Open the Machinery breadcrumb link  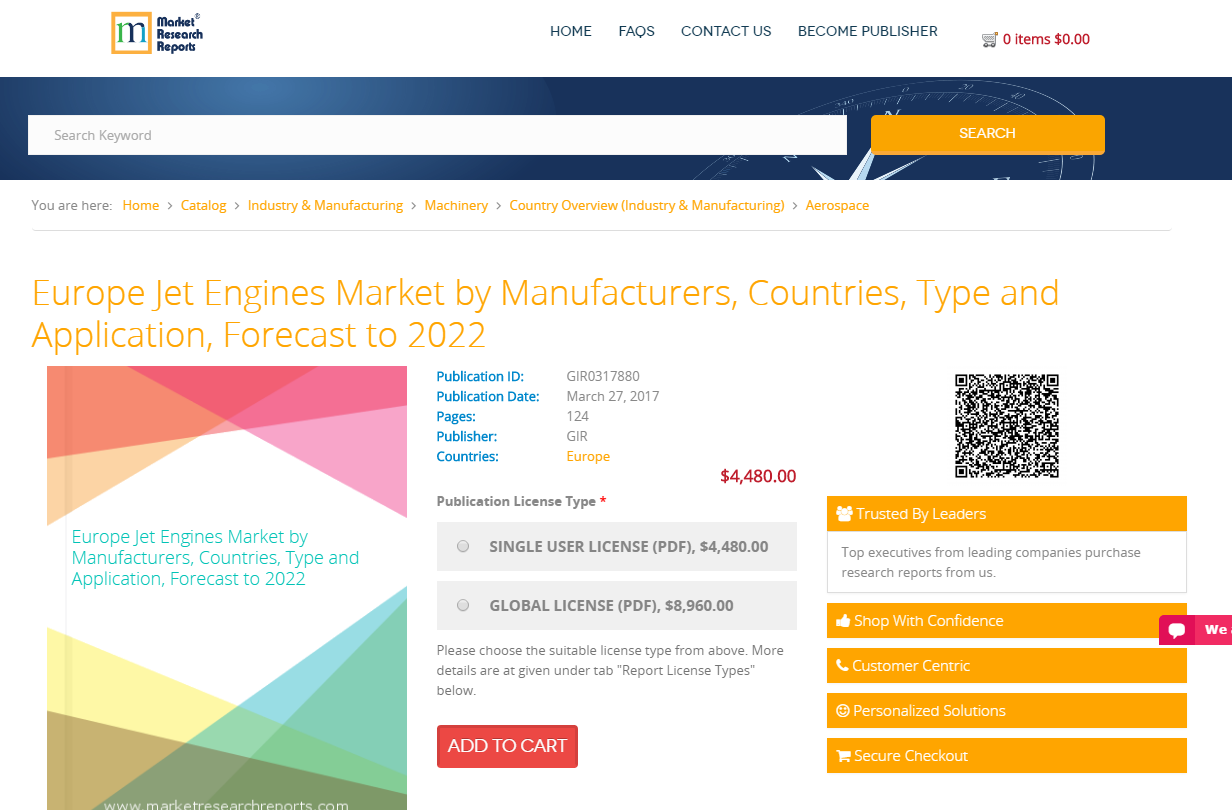[456, 205]
